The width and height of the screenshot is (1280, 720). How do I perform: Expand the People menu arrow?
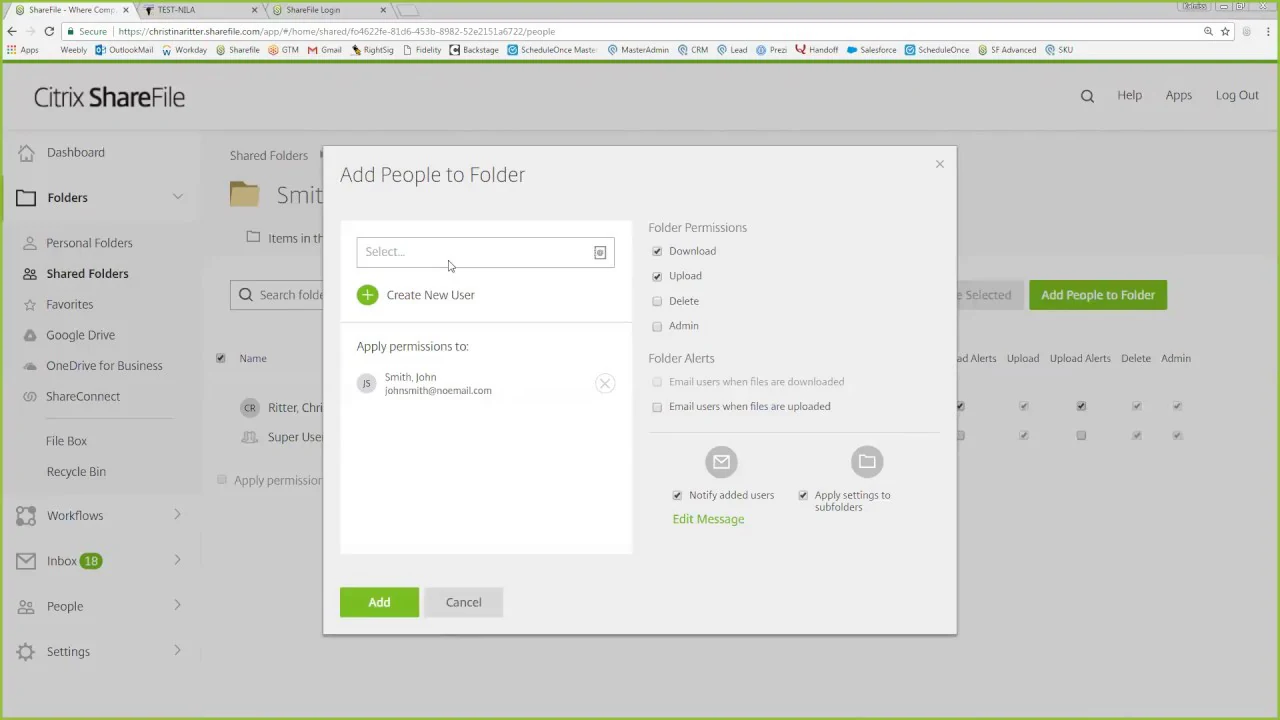pos(177,605)
